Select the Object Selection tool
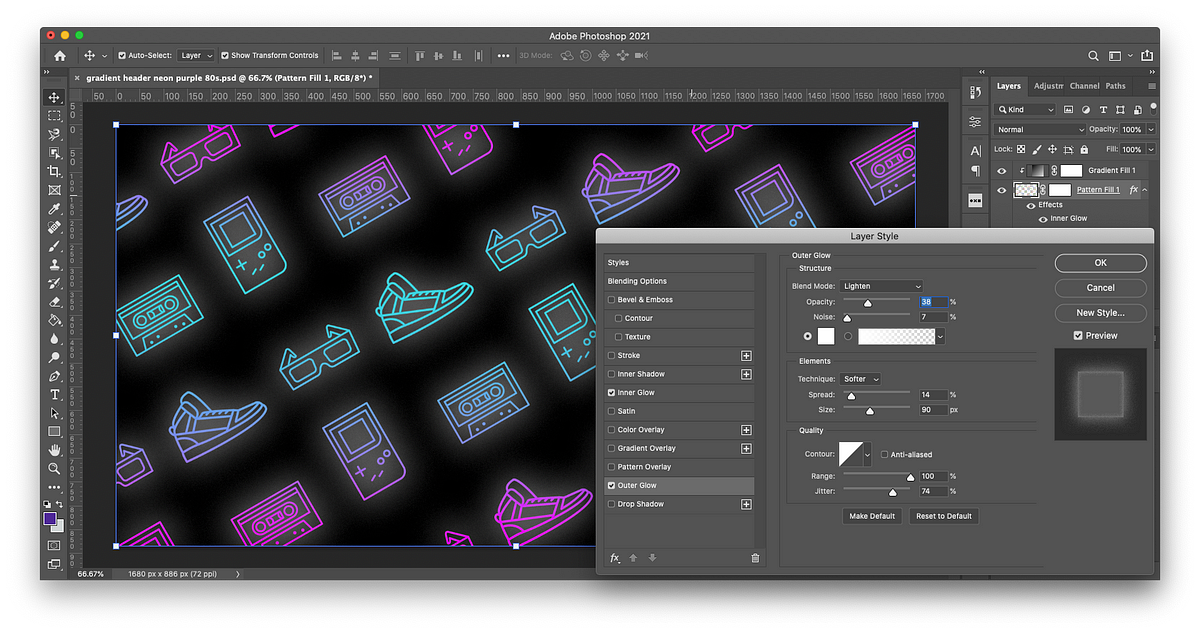 click(x=54, y=153)
